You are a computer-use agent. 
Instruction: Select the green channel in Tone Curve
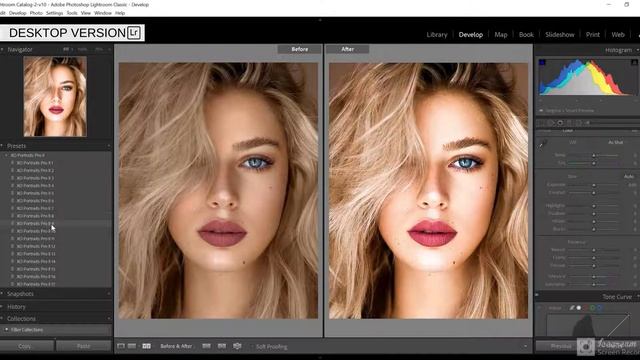(x=592, y=308)
